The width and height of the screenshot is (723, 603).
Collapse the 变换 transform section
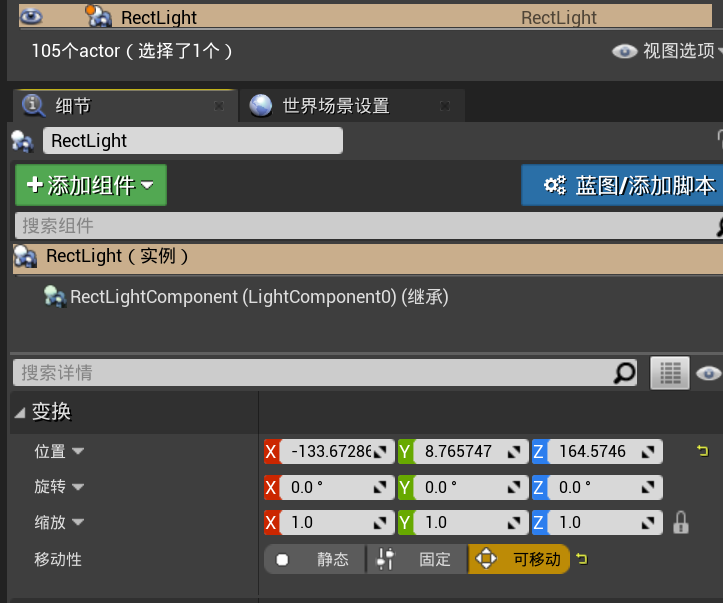20,413
